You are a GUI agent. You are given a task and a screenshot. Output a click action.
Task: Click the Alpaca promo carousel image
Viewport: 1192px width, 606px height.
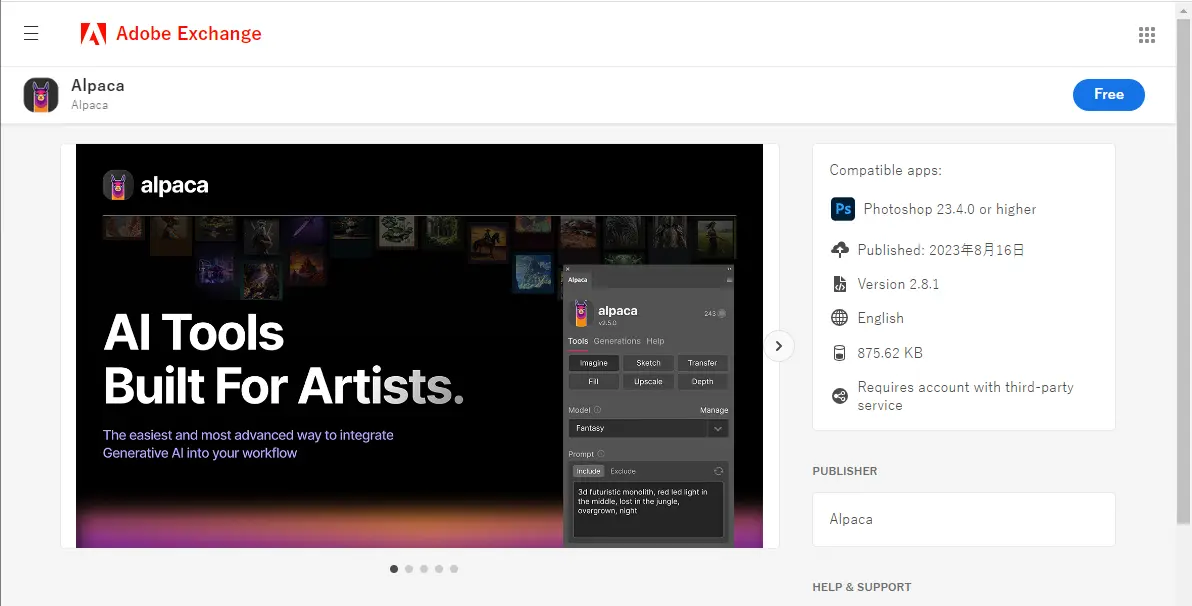pos(420,346)
